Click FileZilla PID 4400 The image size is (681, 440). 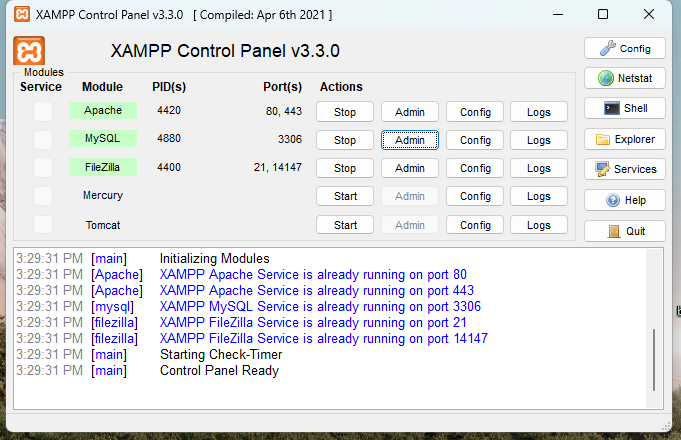click(x=169, y=167)
